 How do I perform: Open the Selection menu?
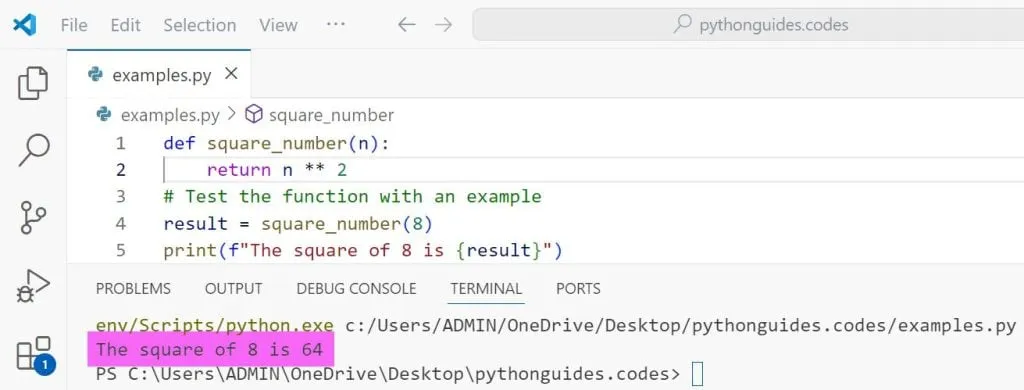point(200,25)
